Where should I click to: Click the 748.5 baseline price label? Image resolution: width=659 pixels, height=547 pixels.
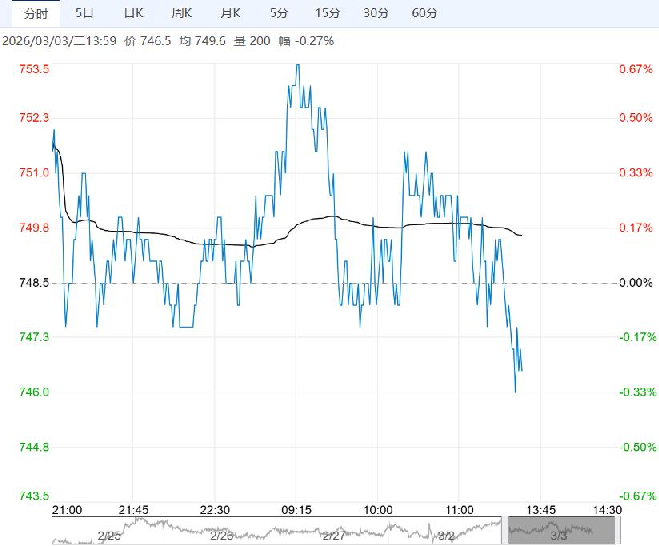click(x=33, y=284)
